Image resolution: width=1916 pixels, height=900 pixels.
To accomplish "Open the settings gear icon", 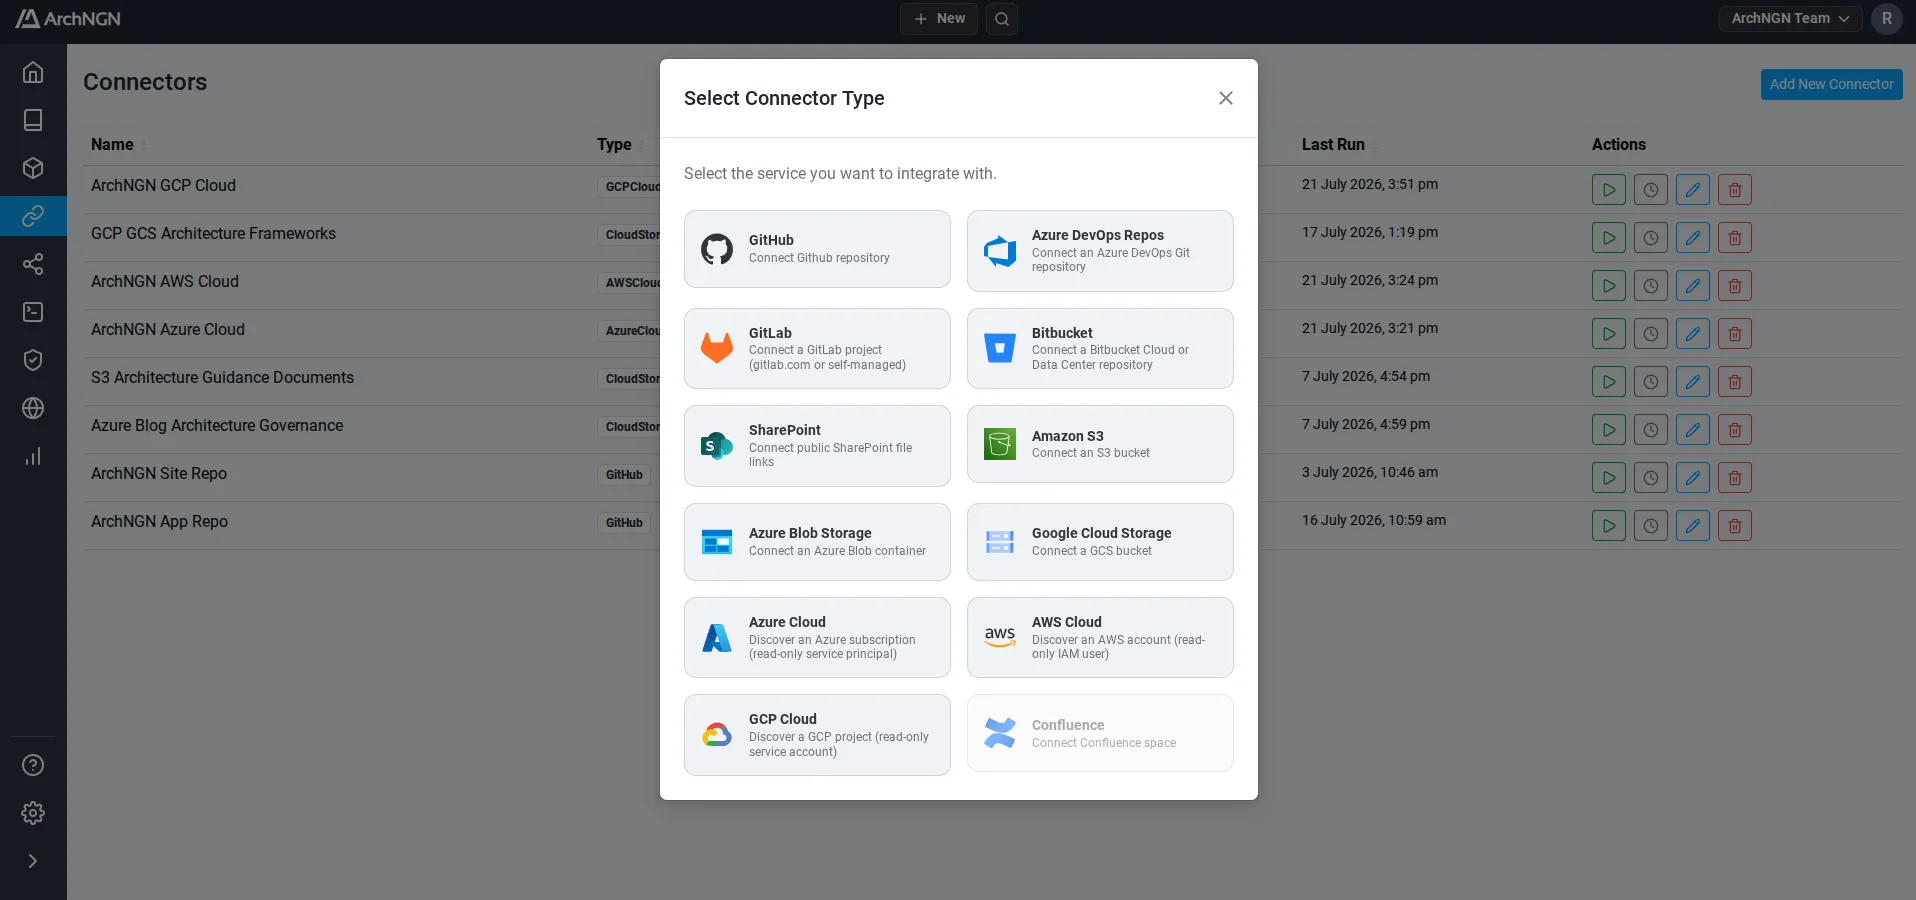I will [x=33, y=813].
